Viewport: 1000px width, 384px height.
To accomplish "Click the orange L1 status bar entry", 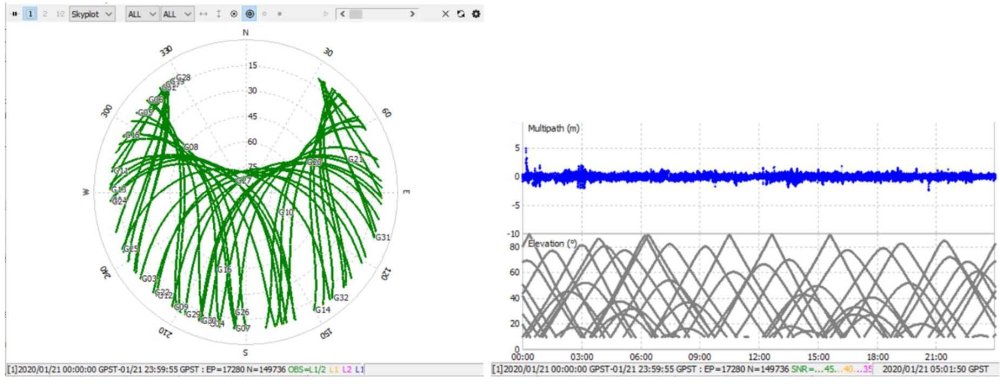I will click(334, 369).
